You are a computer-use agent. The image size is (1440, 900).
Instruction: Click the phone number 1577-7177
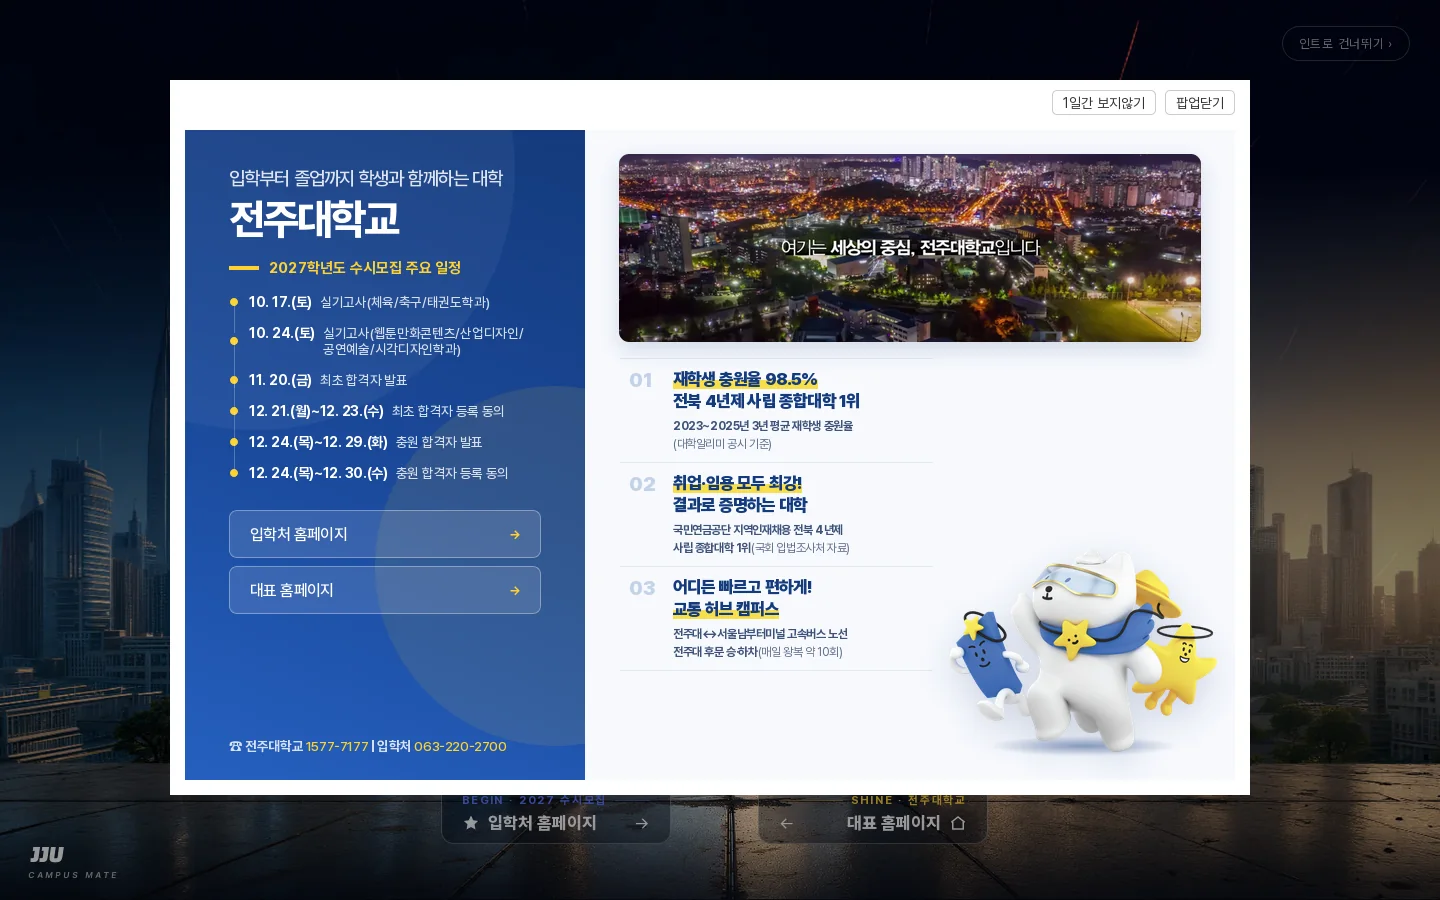337,746
